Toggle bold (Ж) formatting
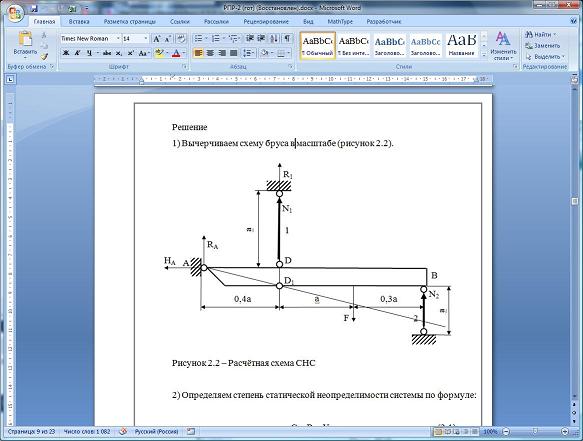Viewport: 583px width, 441px height. tap(66, 53)
